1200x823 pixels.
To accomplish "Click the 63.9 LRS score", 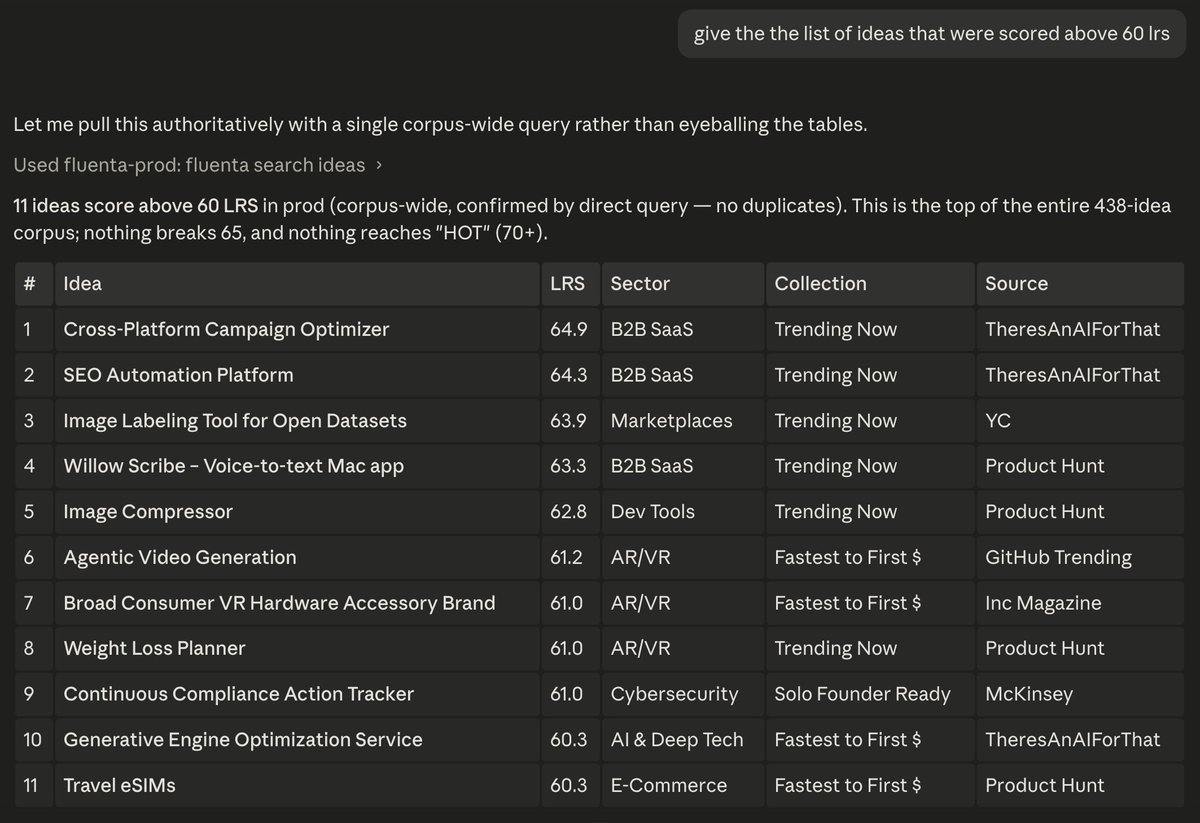I will (x=569, y=421).
